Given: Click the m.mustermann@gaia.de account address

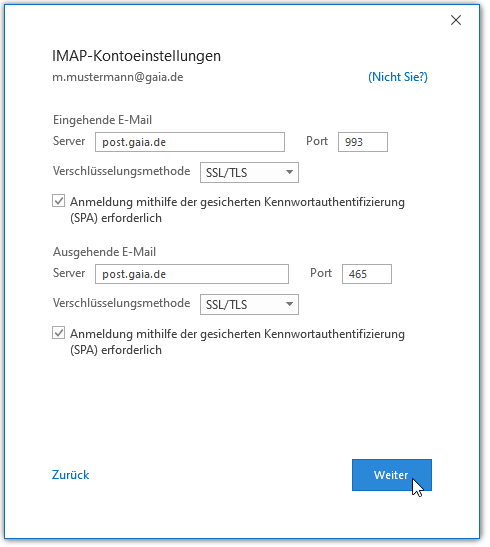Looking at the screenshot, I should click(118, 77).
